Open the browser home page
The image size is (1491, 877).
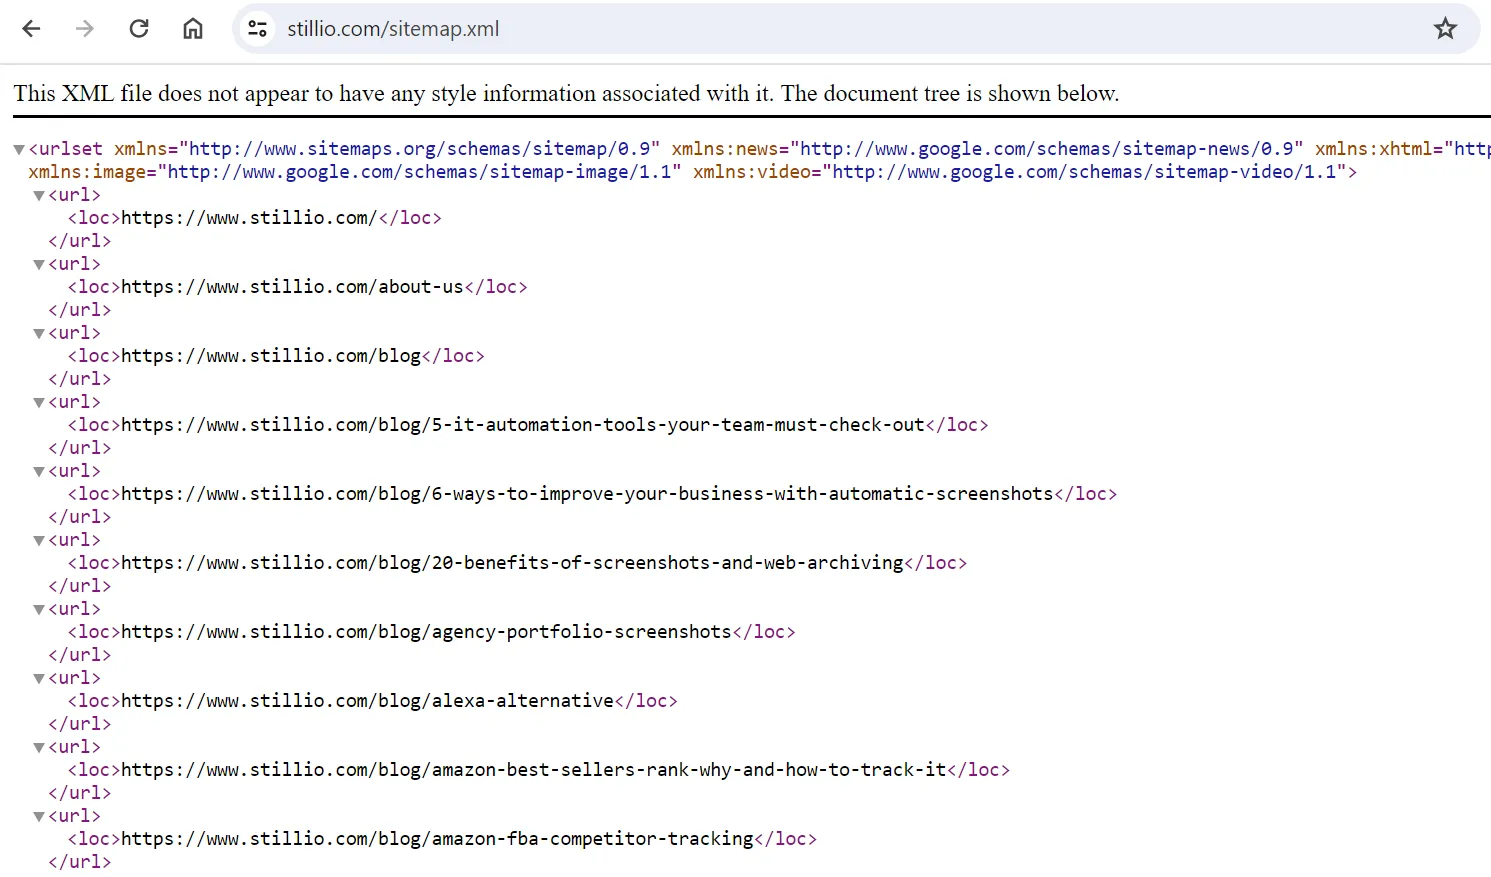tap(193, 29)
